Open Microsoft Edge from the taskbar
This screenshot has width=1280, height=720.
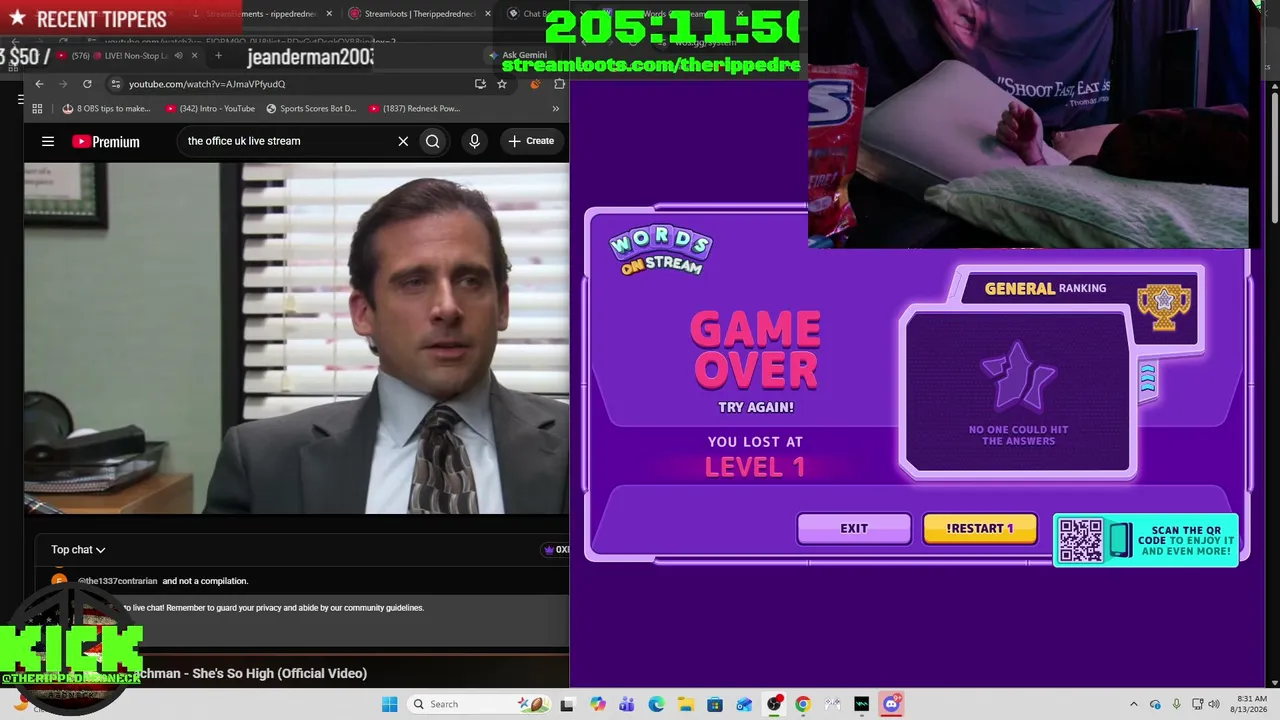point(656,704)
